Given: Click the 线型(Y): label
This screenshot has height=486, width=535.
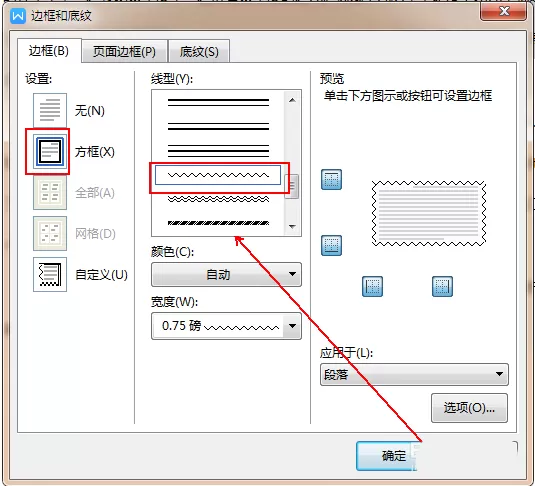Looking at the screenshot, I should pyautogui.click(x=172, y=79).
